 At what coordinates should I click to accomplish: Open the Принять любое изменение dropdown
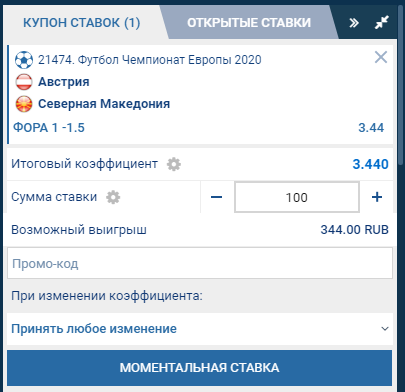(200, 329)
